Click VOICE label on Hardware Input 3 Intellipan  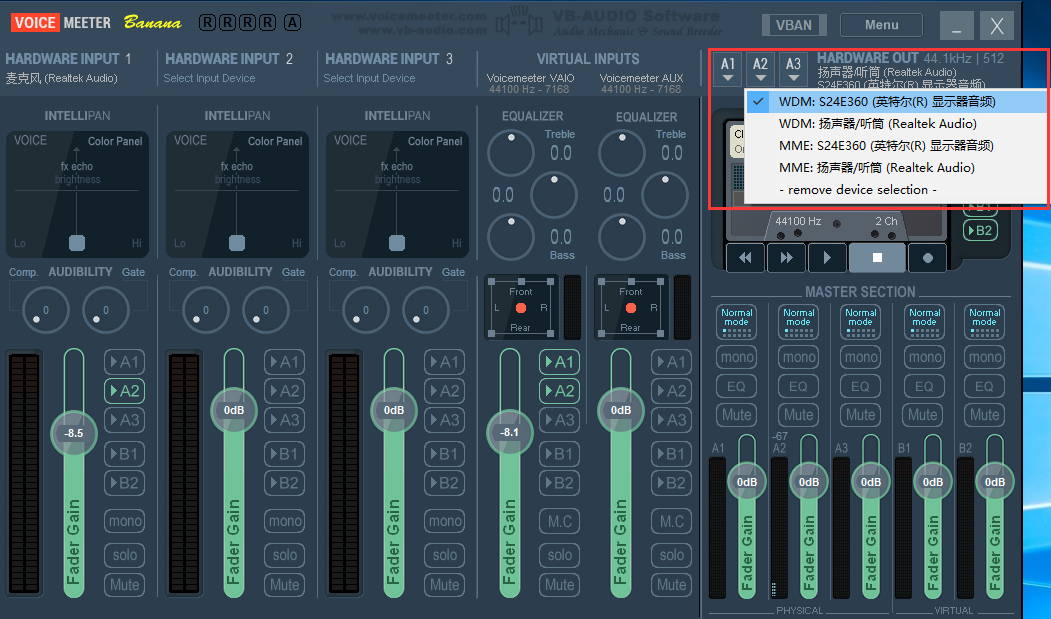pos(350,140)
